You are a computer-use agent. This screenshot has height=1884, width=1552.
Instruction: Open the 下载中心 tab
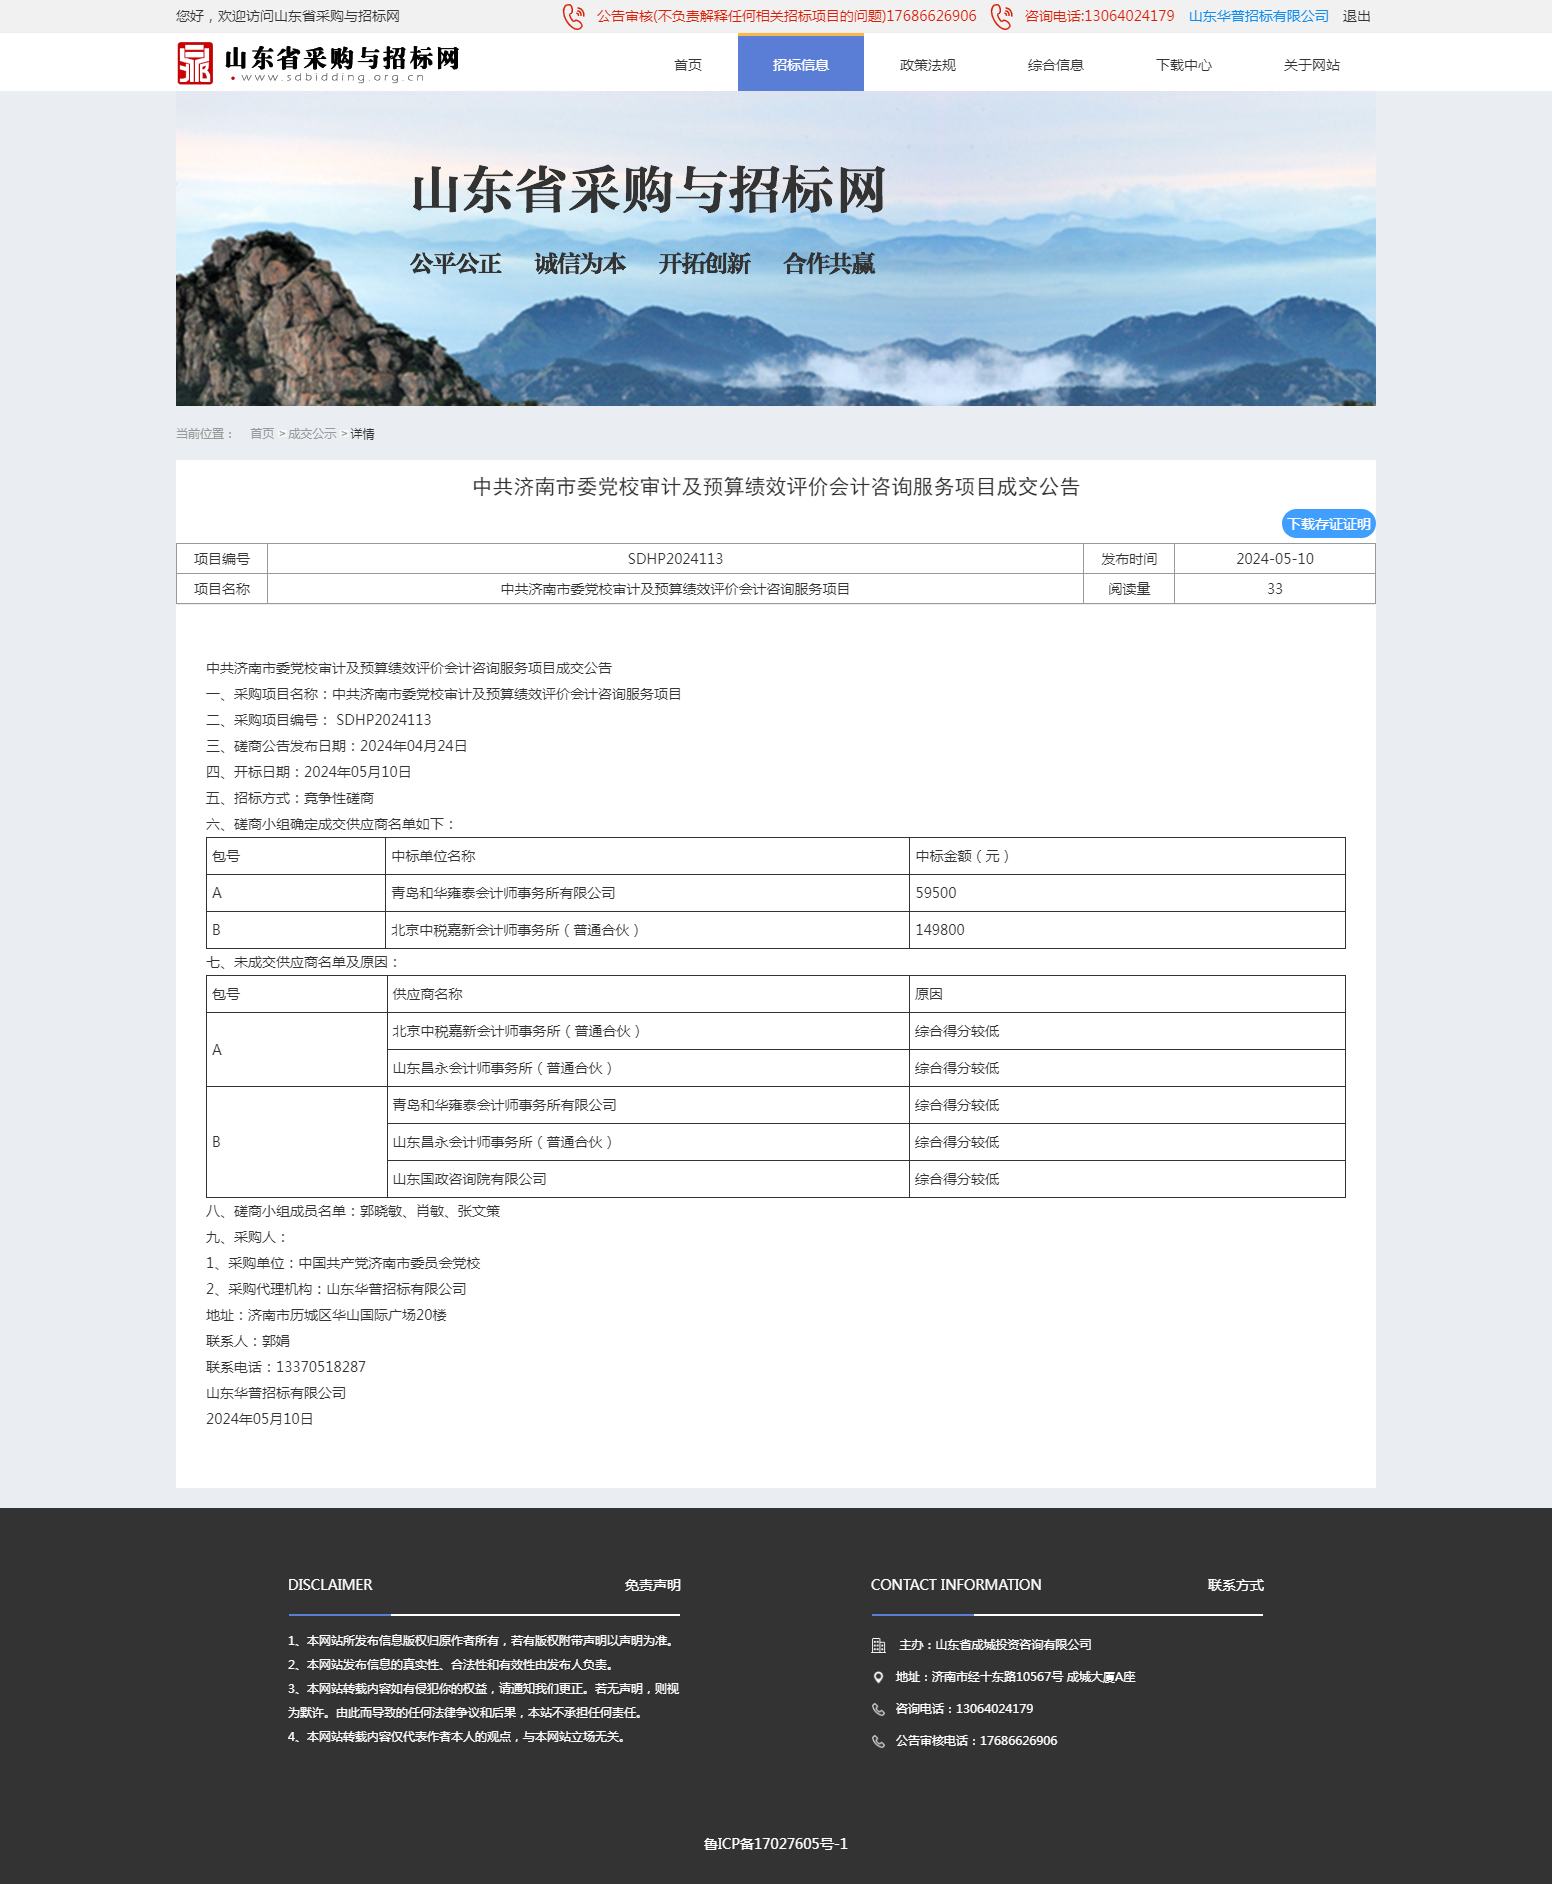coord(1184,65)
